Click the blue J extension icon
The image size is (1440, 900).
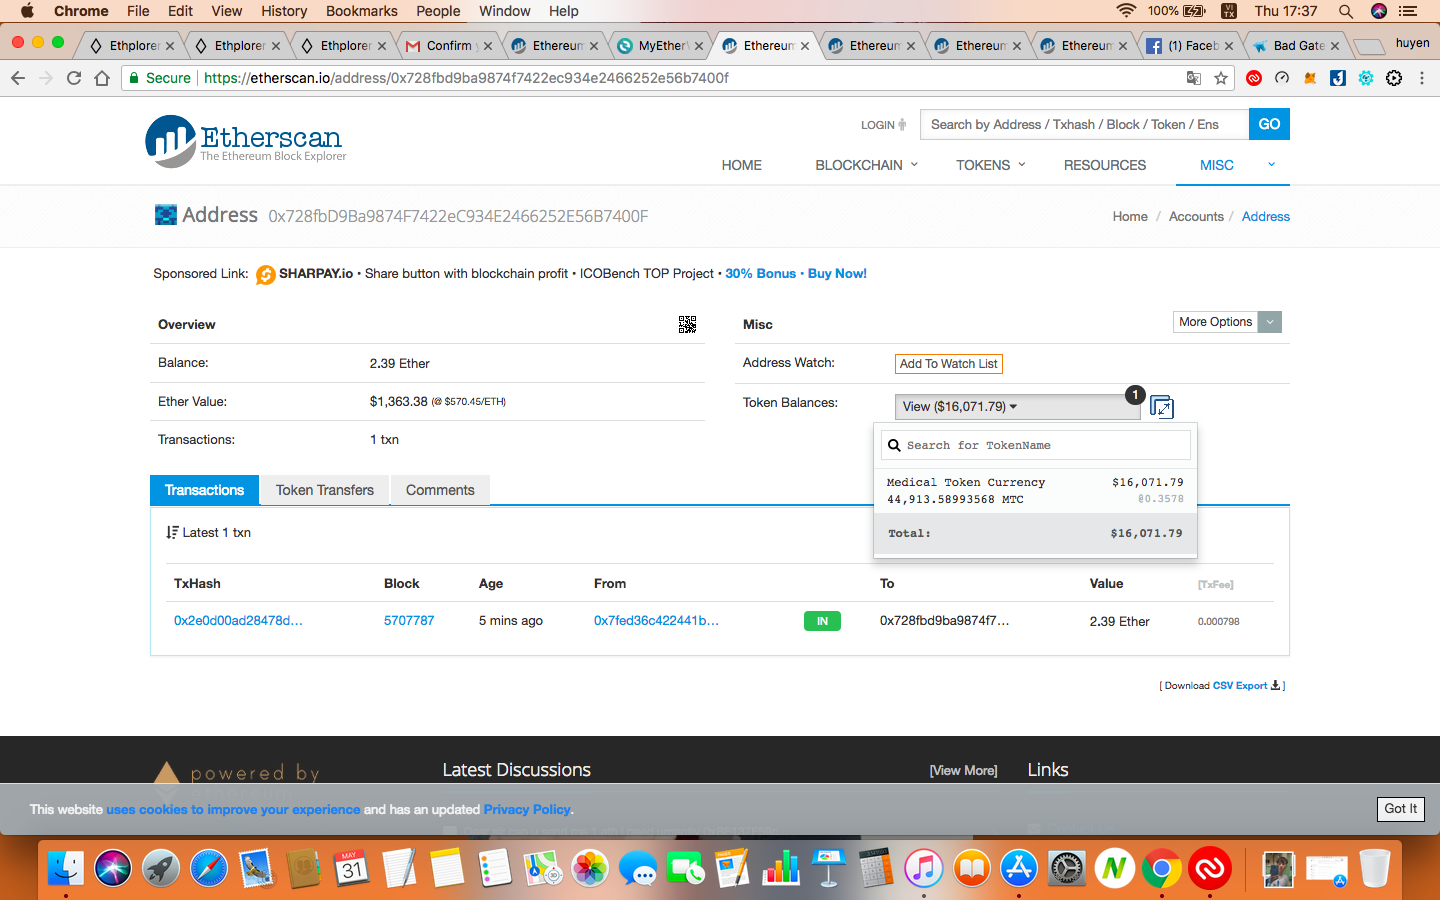(x=1338, y=78)
